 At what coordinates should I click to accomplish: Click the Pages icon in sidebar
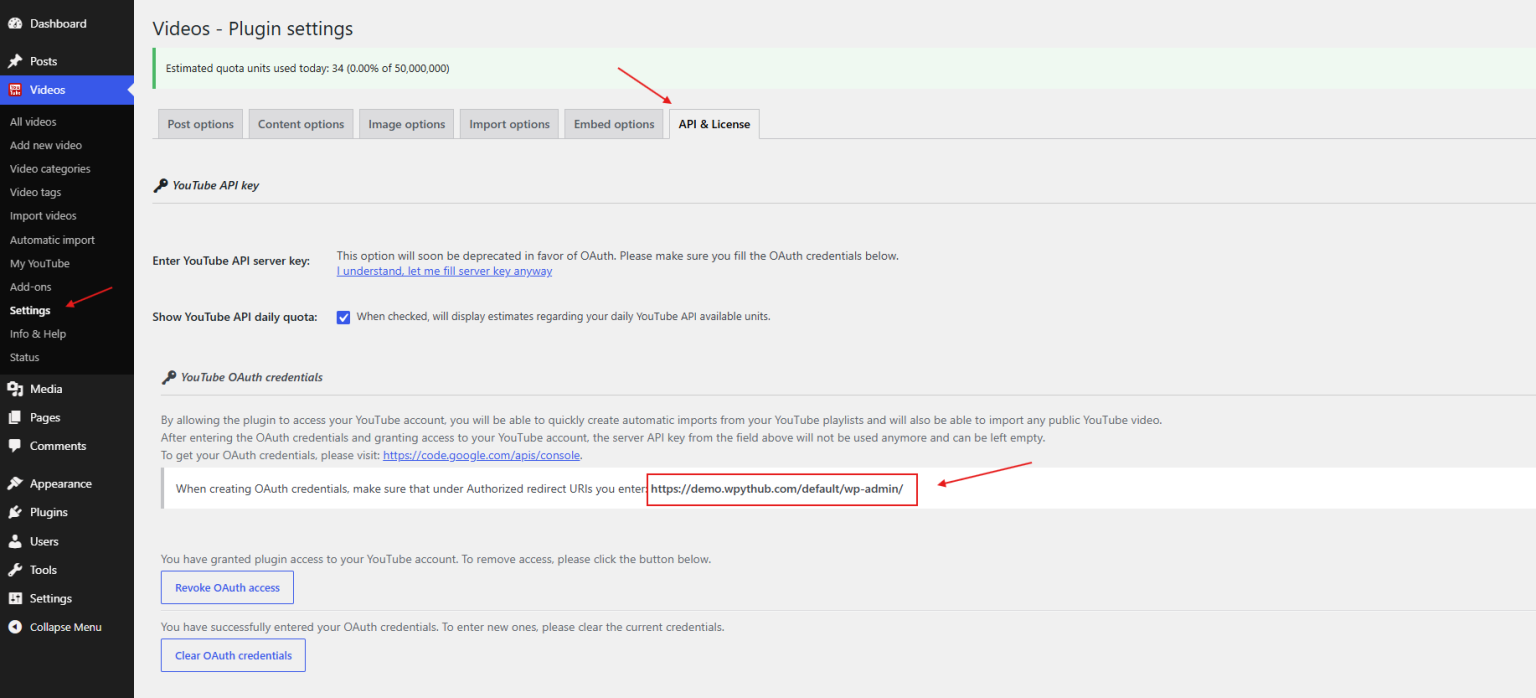15,417
